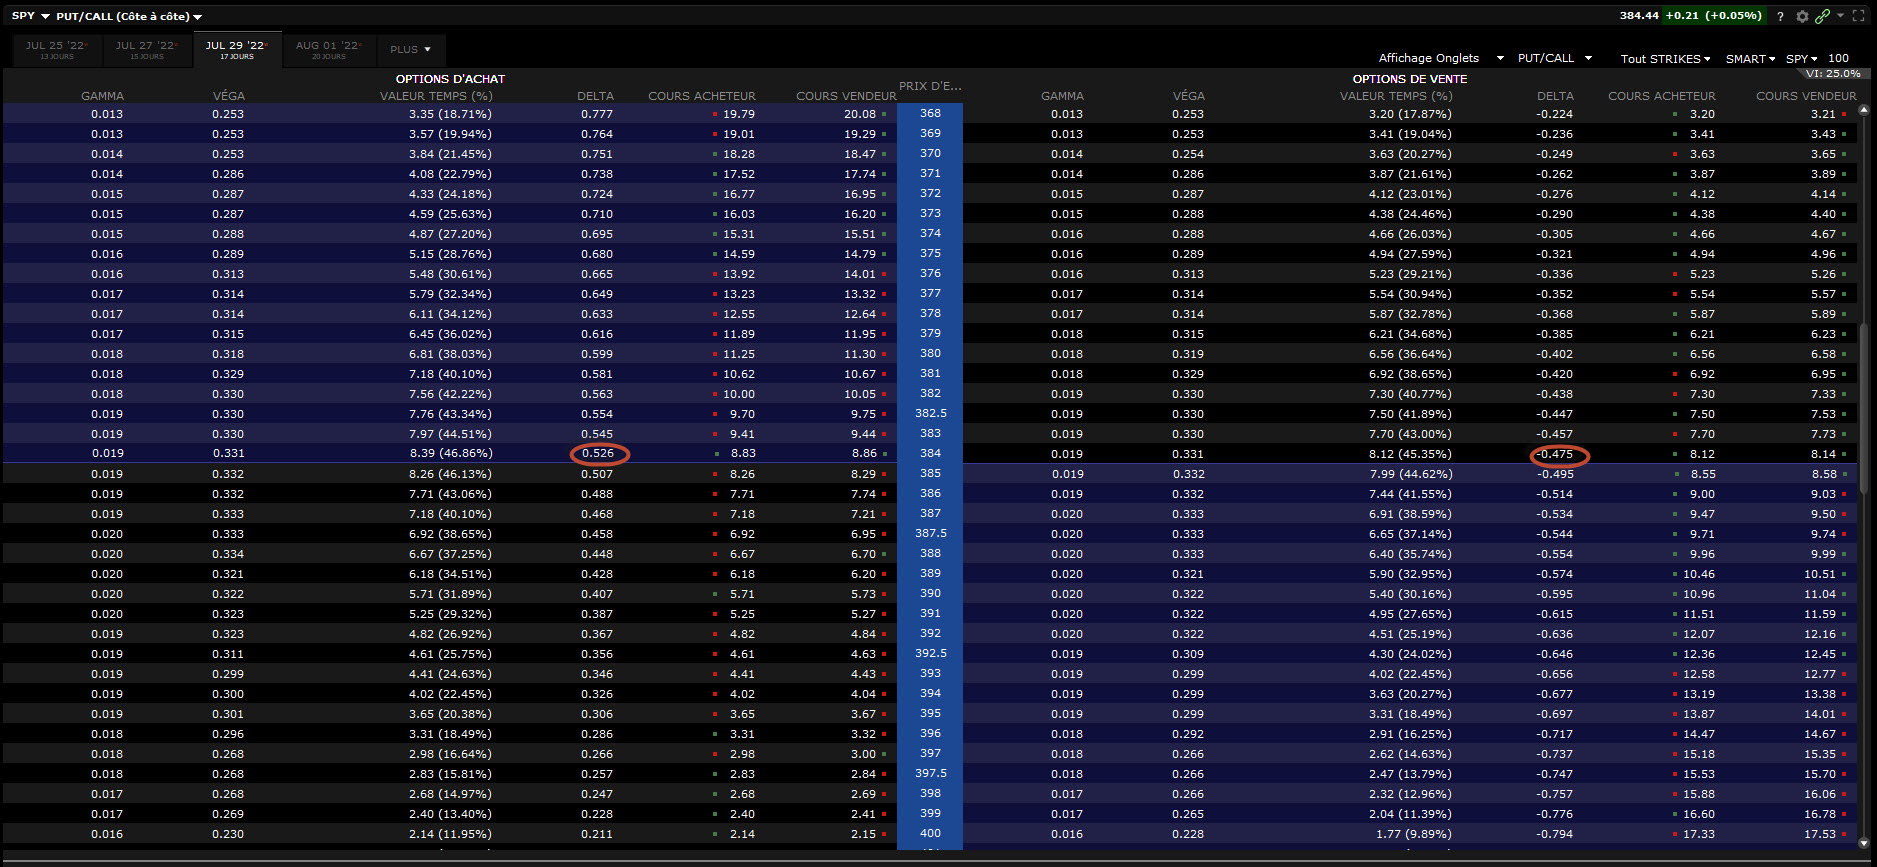This screenshot has height=867, width=1877.
Task: Open the PLUS tab for more expirations
Action: [x=410, y=49]
